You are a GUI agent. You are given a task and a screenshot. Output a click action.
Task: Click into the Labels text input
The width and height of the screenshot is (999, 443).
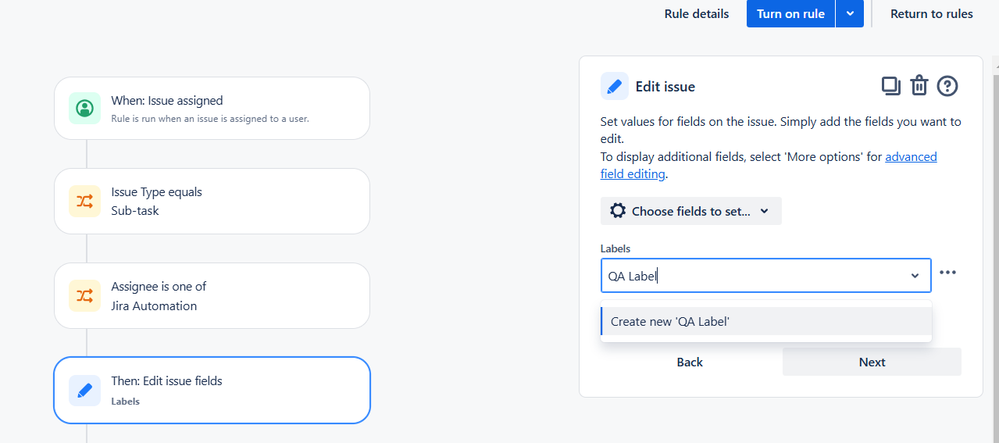coord(750,275)
